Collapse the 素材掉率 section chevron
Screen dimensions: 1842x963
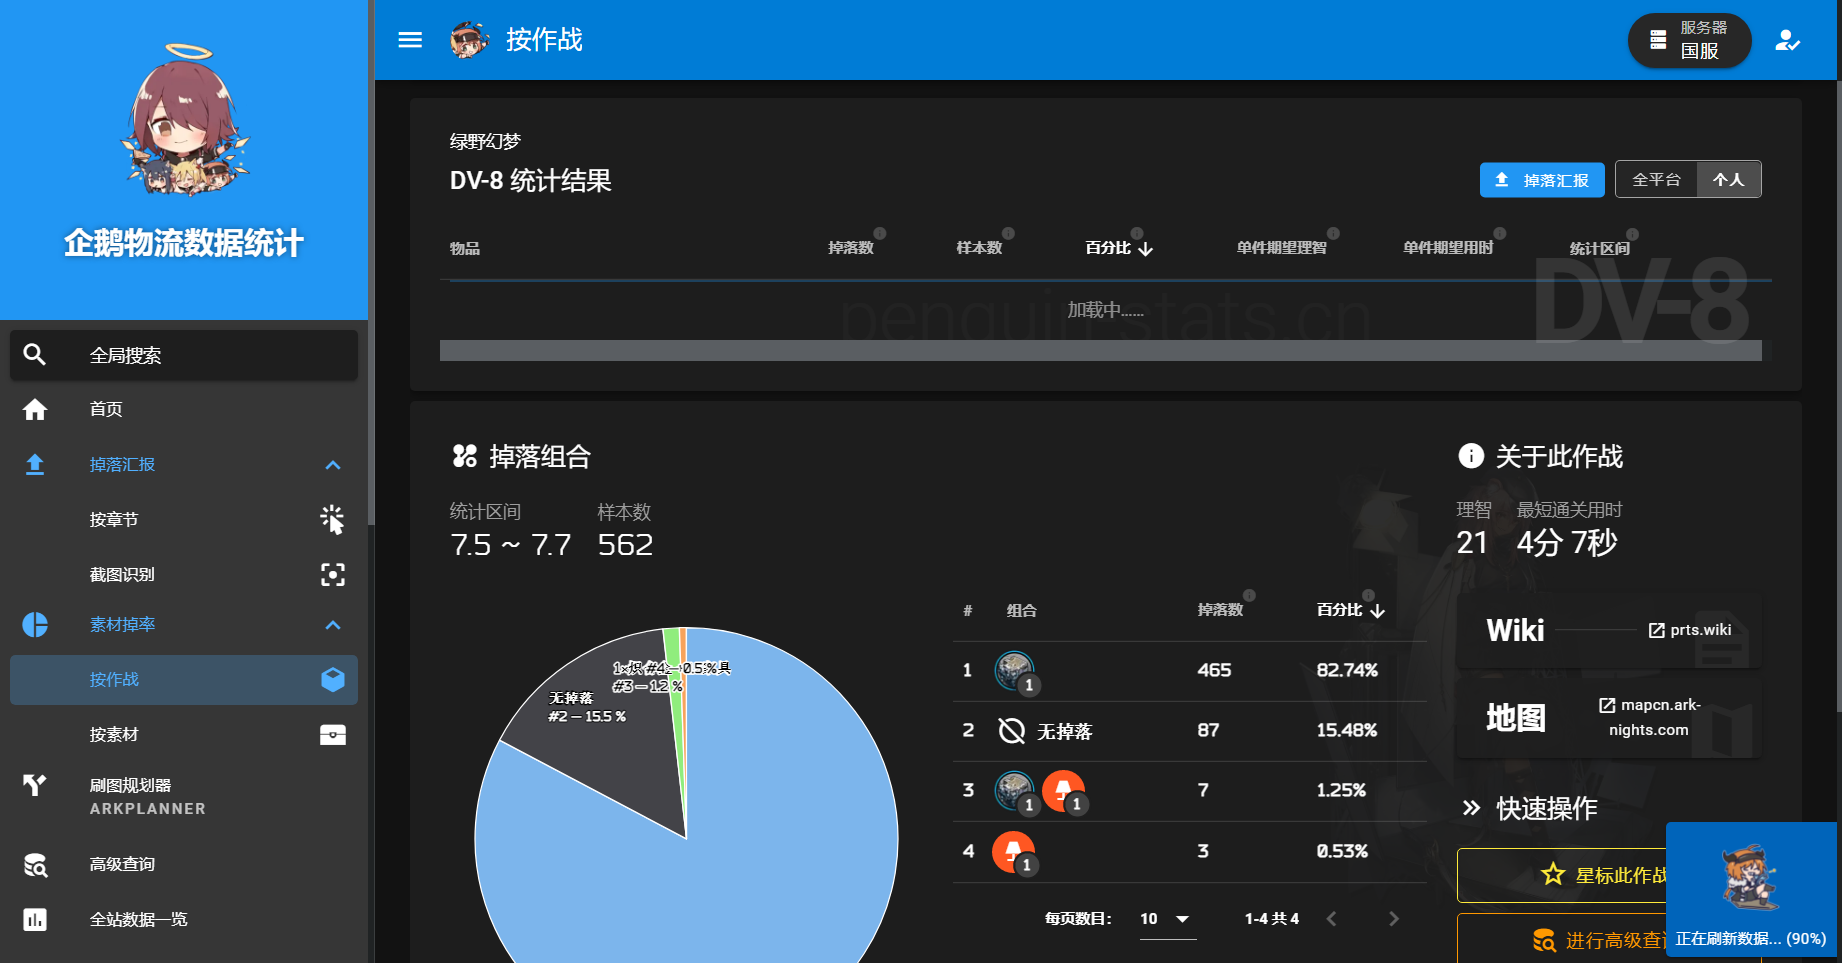[x=333, y=625]
